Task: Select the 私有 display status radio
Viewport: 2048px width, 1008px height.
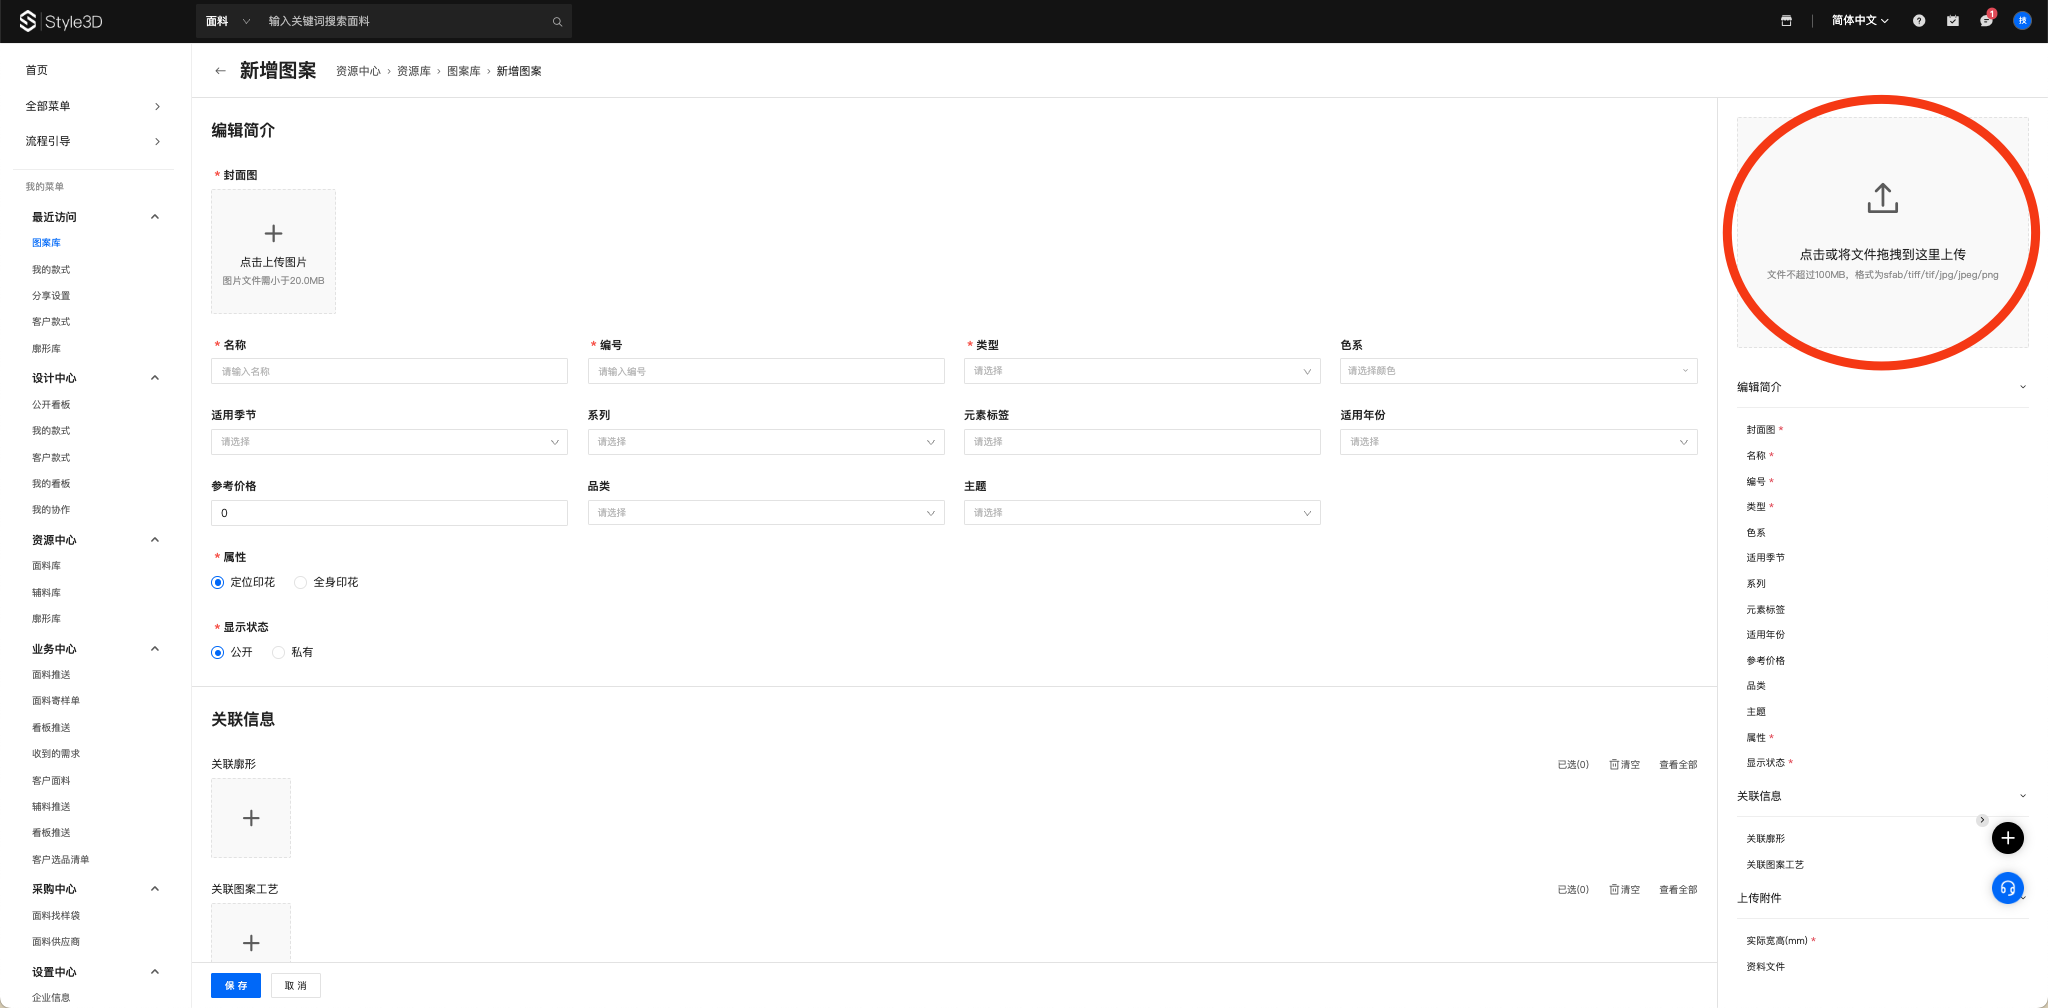Action: coord(279,653)
